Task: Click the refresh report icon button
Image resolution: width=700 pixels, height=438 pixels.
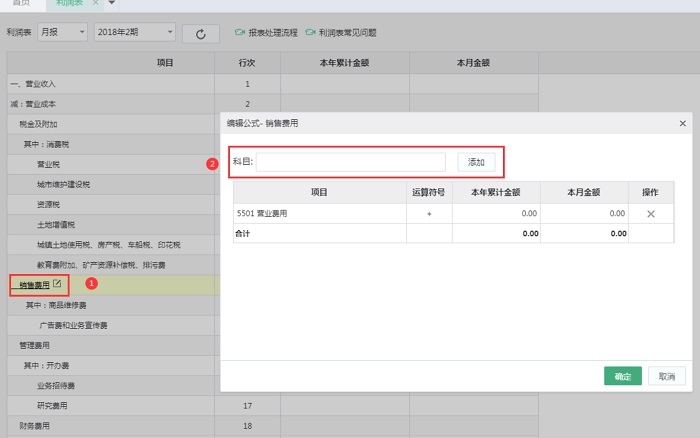Action: point(201,33)
